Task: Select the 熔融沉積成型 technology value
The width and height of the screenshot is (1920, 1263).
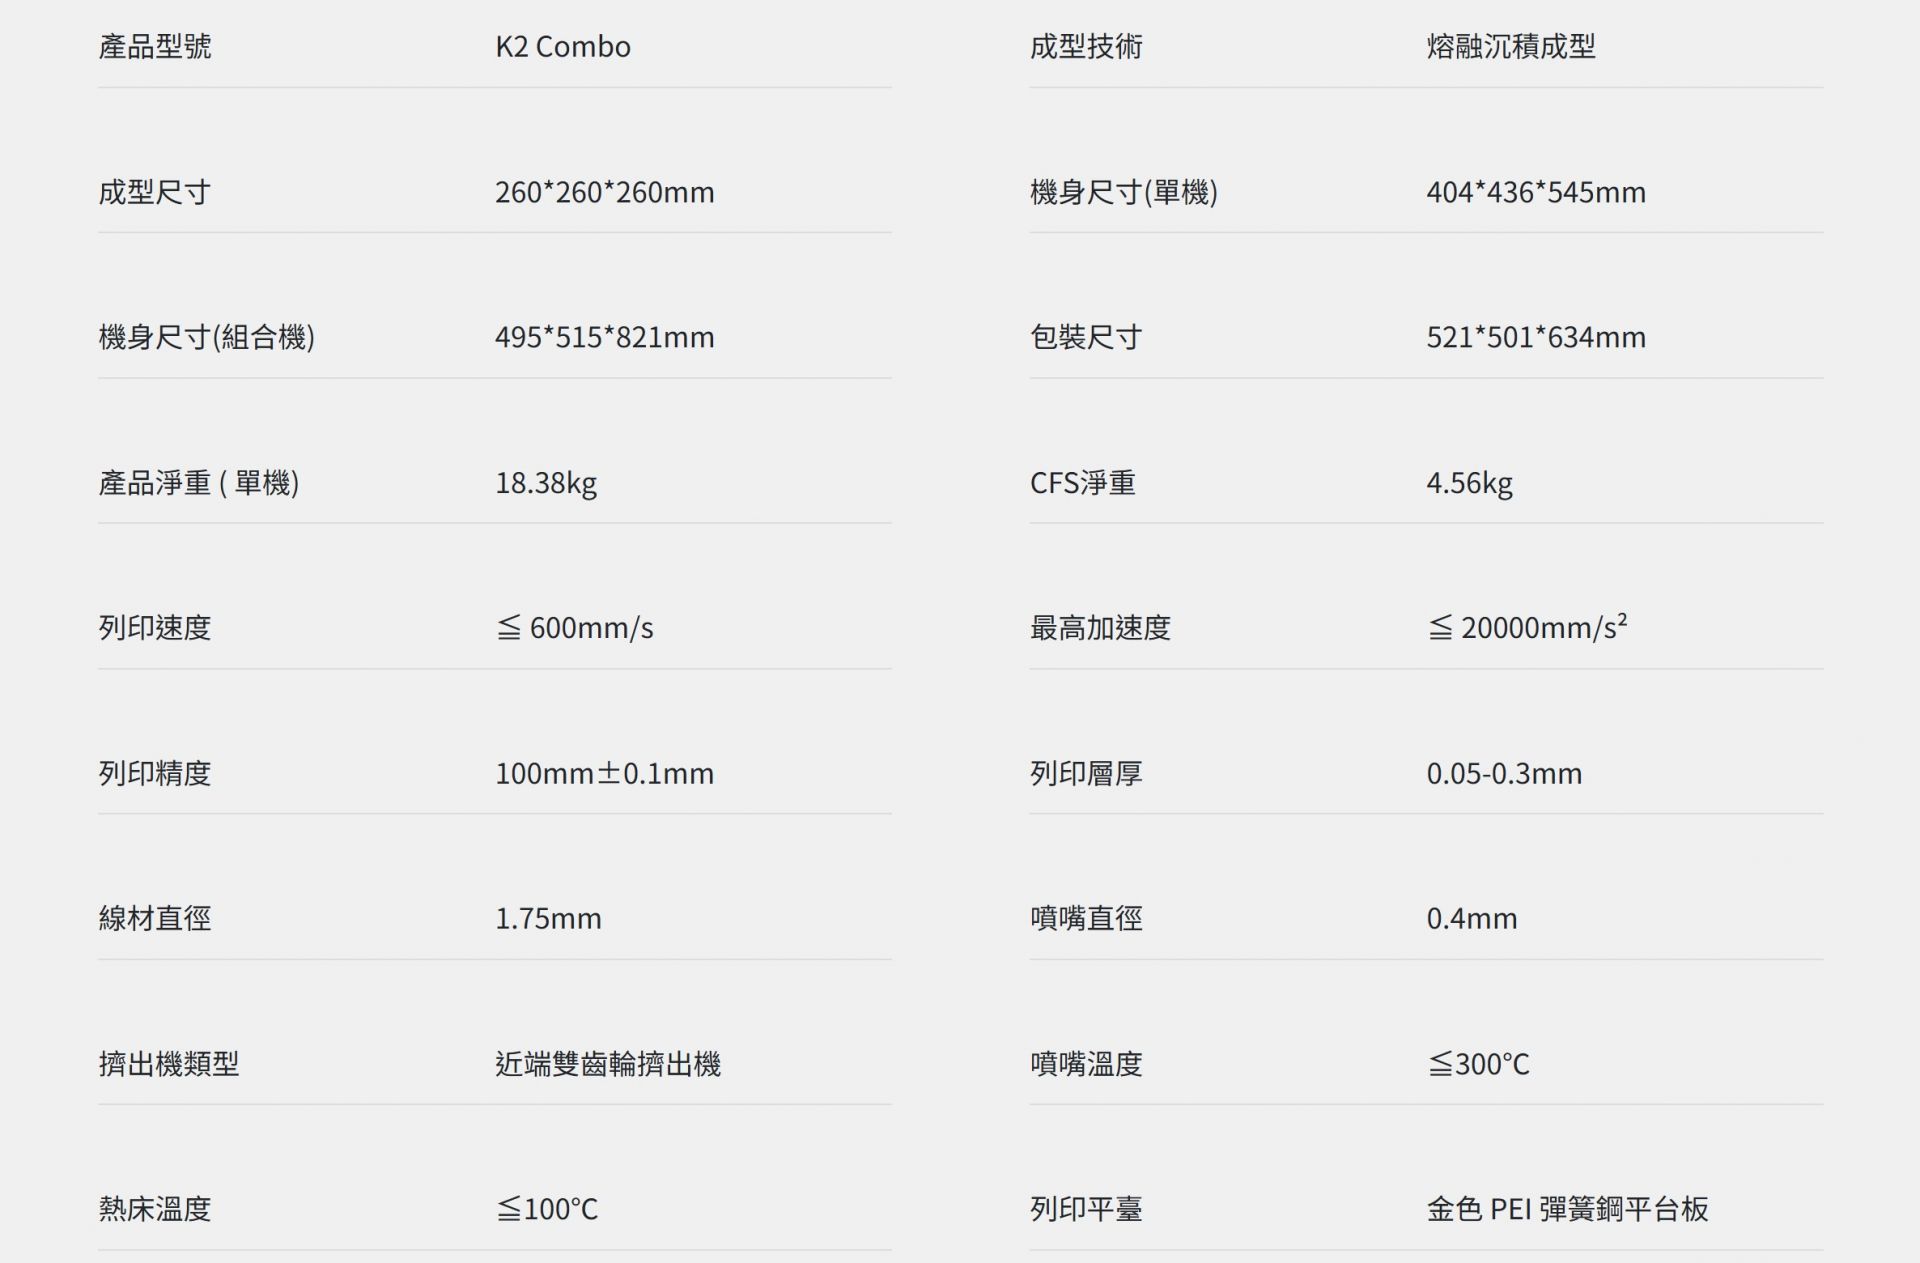Action: point(1510,47)
